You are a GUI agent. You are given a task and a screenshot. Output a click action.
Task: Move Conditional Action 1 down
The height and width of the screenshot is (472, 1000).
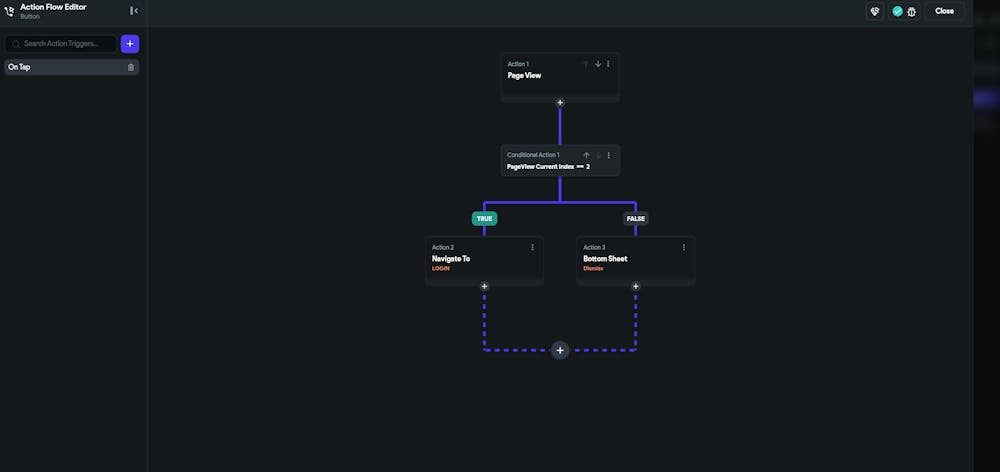pyautogui.click(x=598, y=155)
